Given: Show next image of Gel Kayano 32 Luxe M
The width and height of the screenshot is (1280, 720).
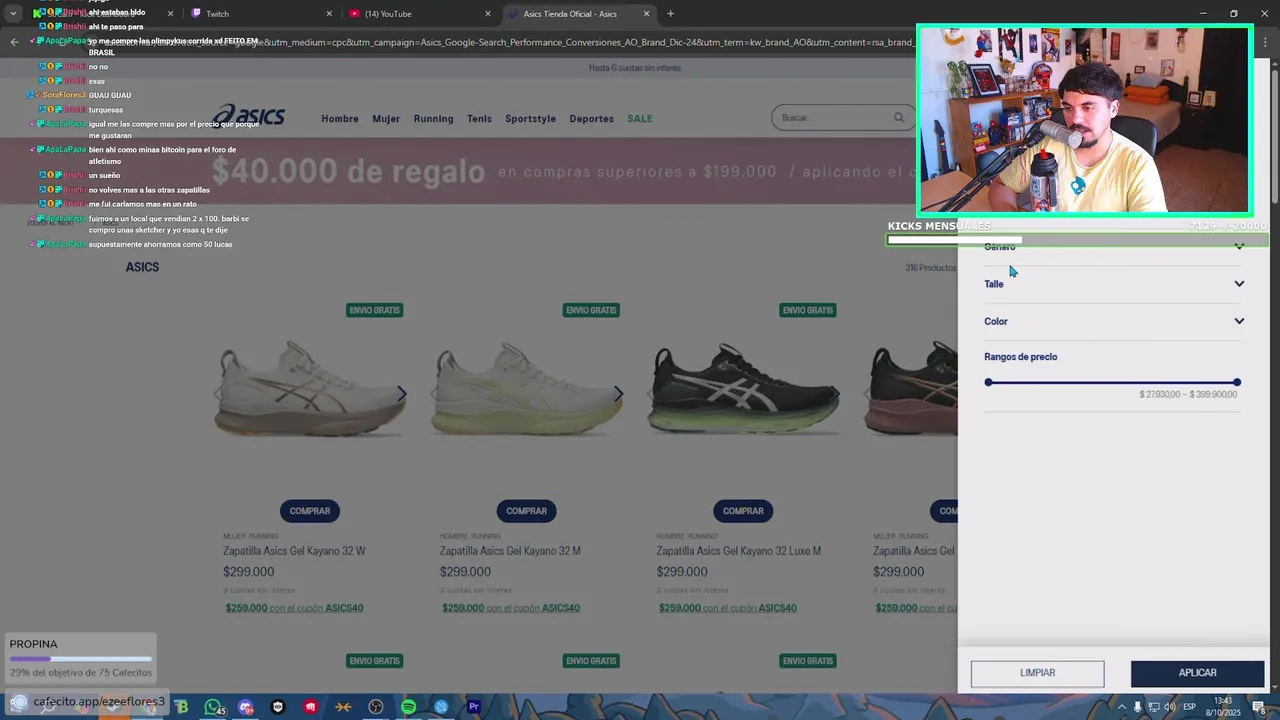Looking at the screenshot, I should click(x=835, y=394).
